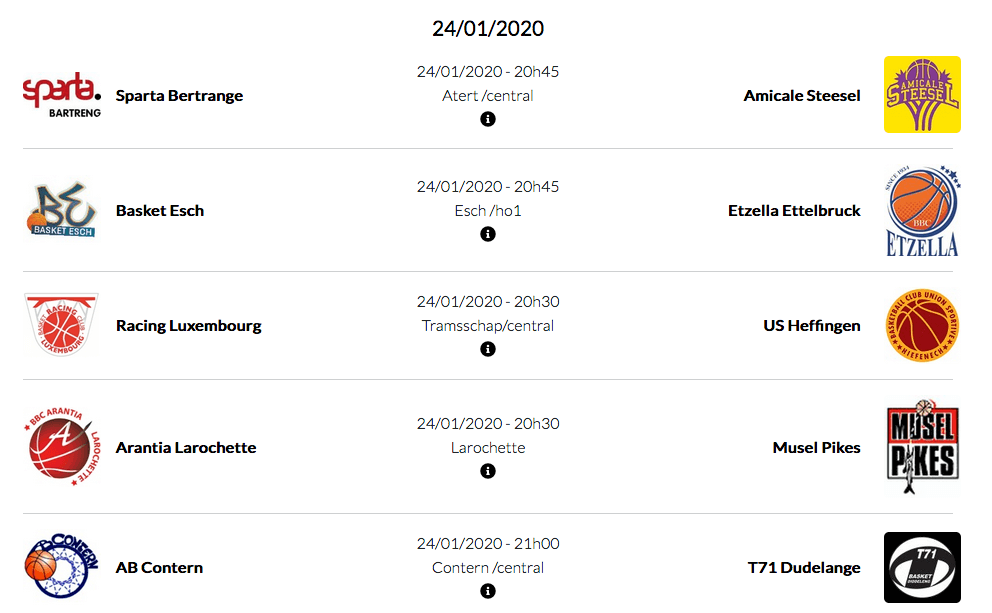Click the Arantia Larochette team logo
The height and width of the screenshot is (613, 992).
point(61,447)
